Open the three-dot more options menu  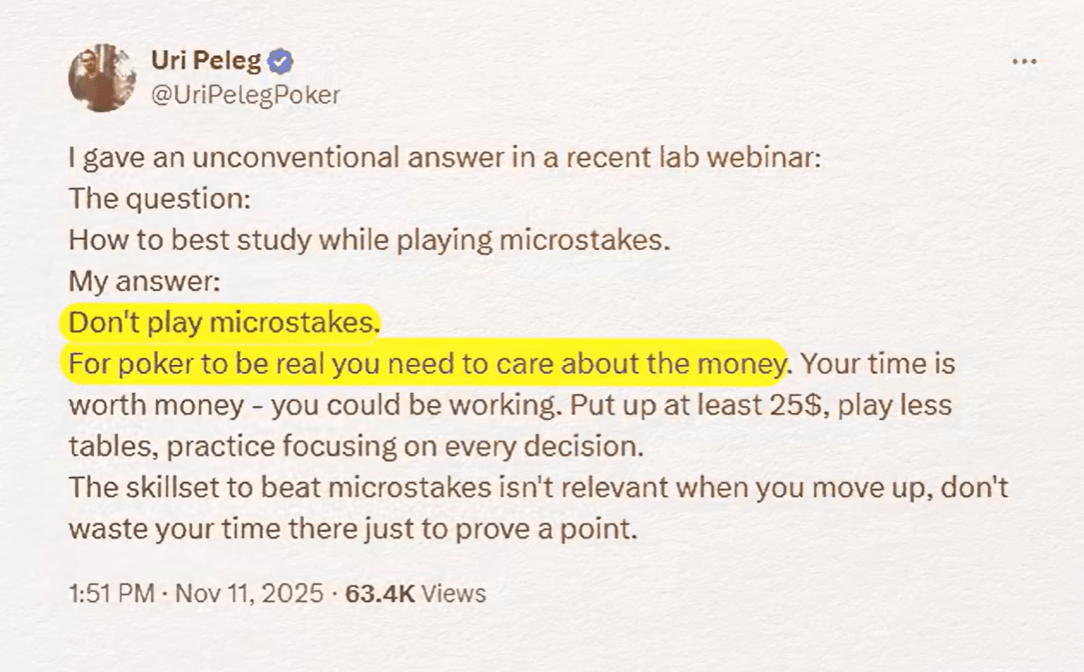(x=1024, y=62)
